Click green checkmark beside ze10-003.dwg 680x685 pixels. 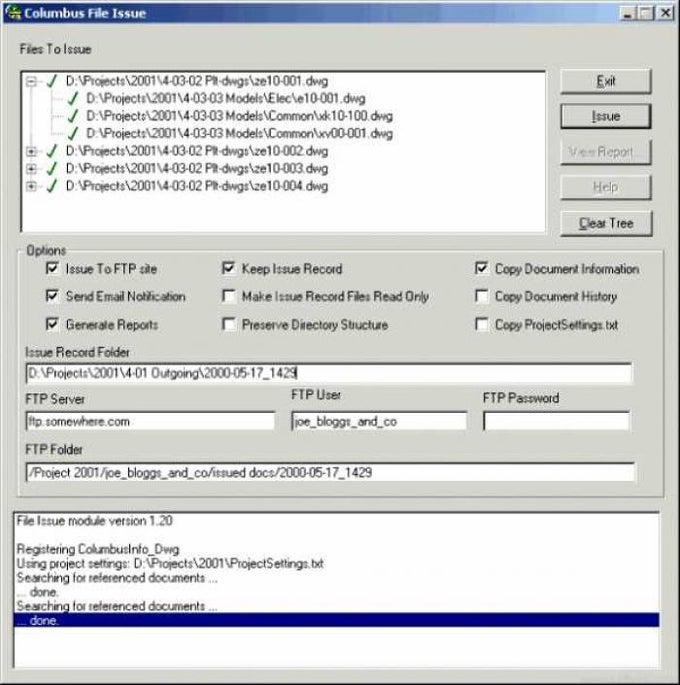(x=52, y=169)
